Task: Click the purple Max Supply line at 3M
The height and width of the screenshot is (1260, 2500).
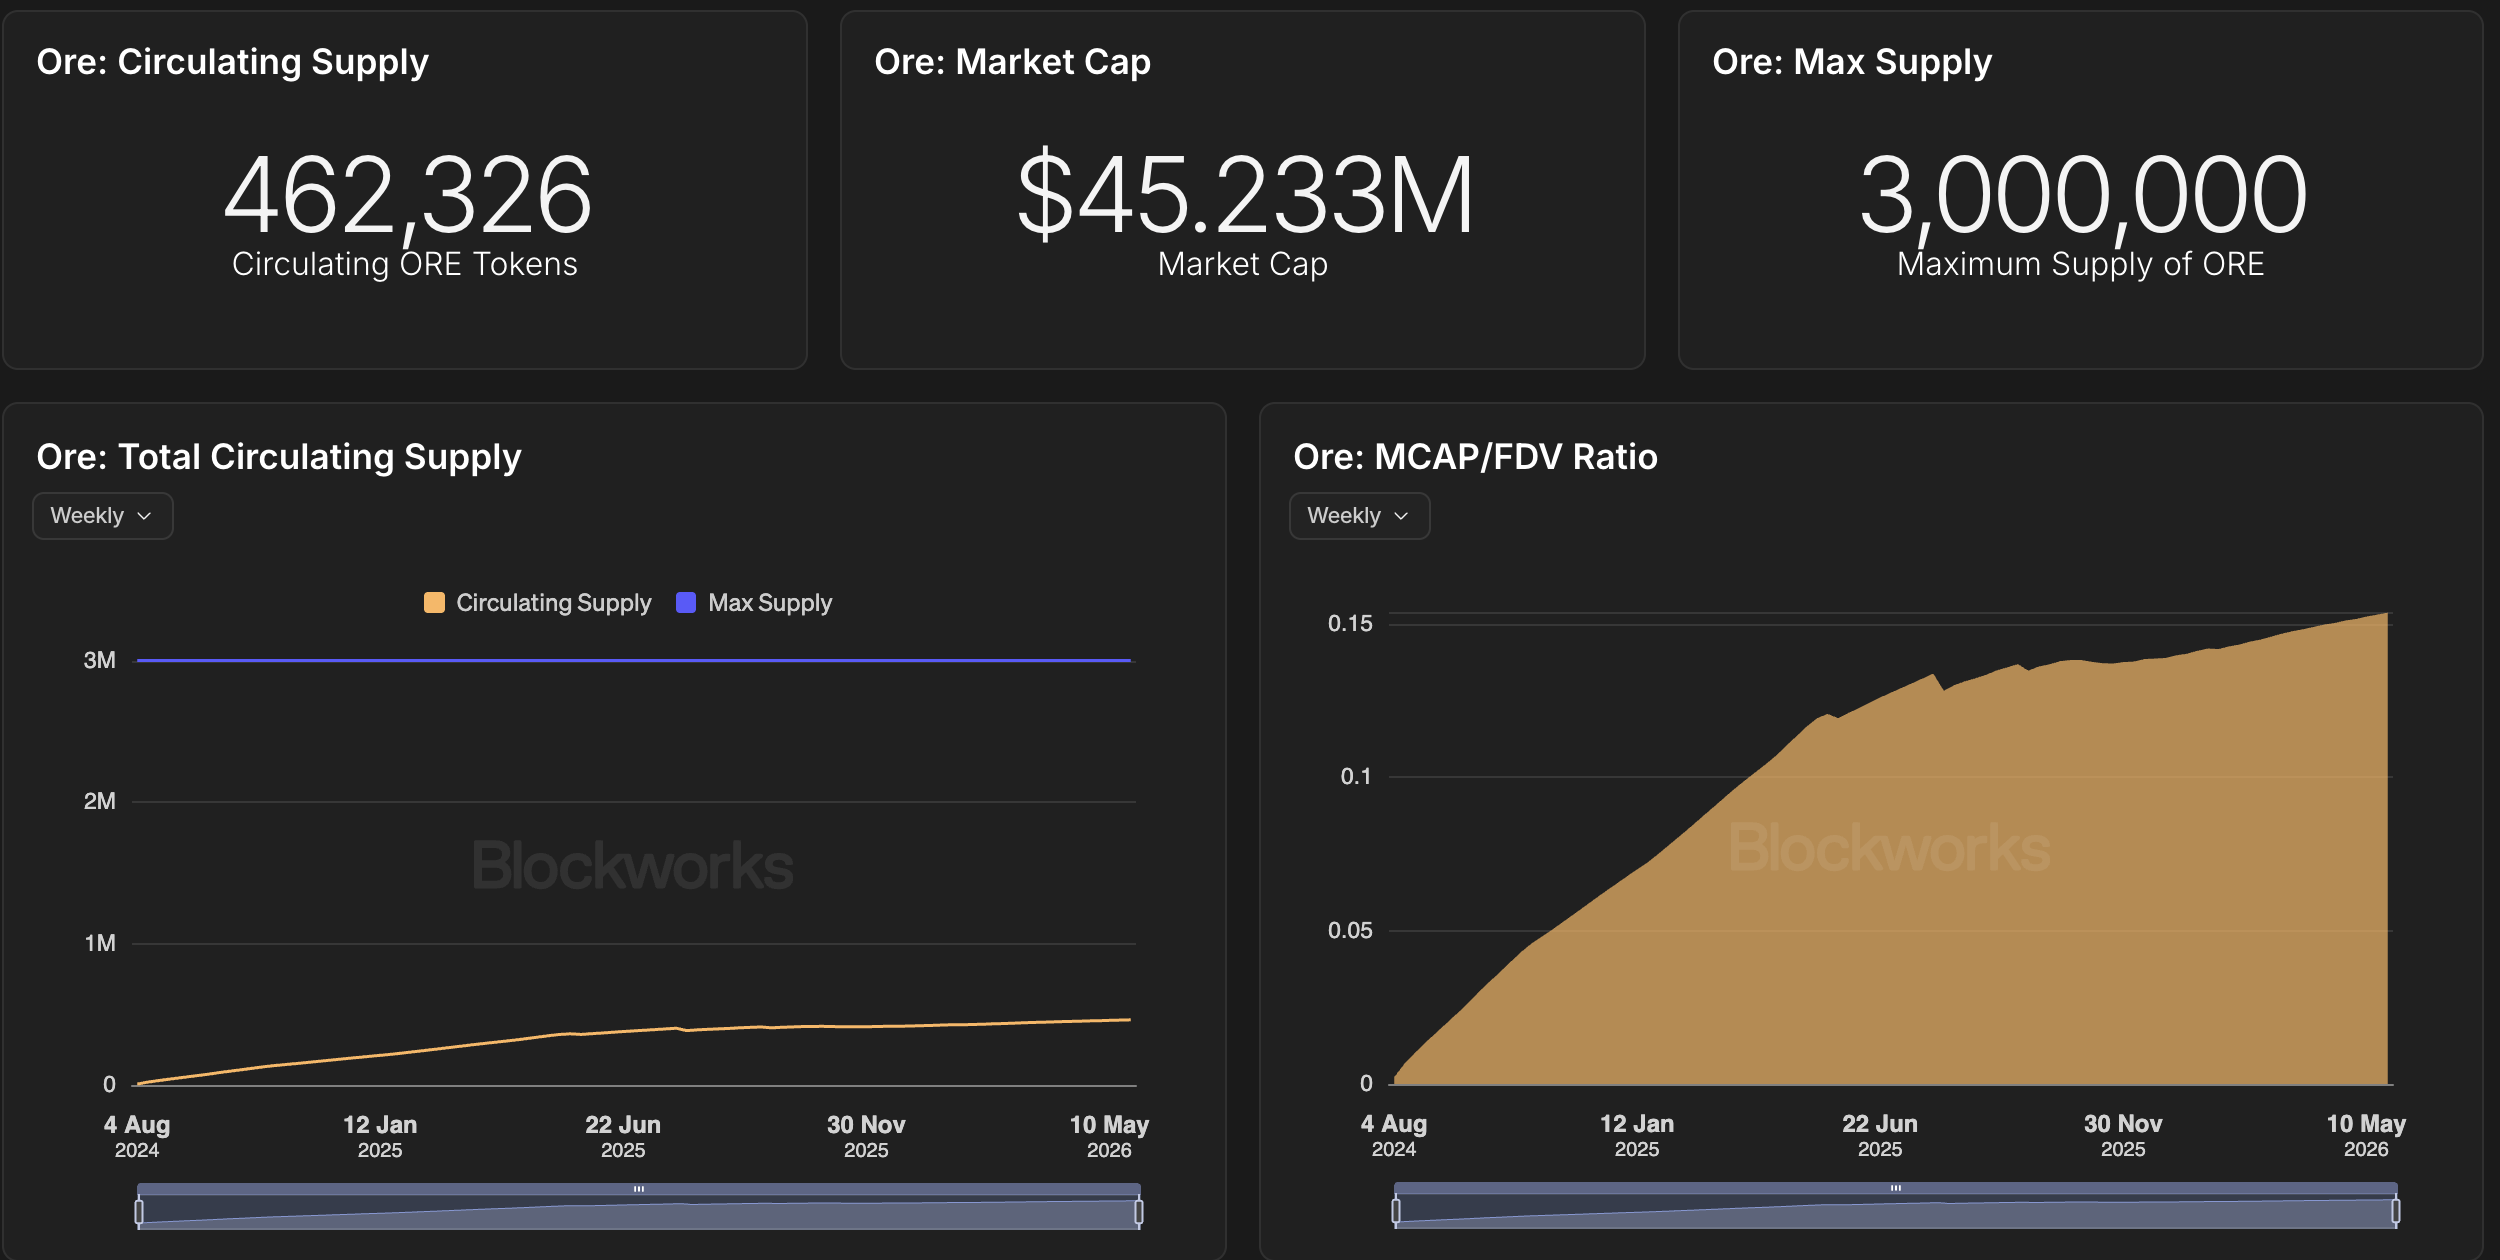Action: pos(634,660)
